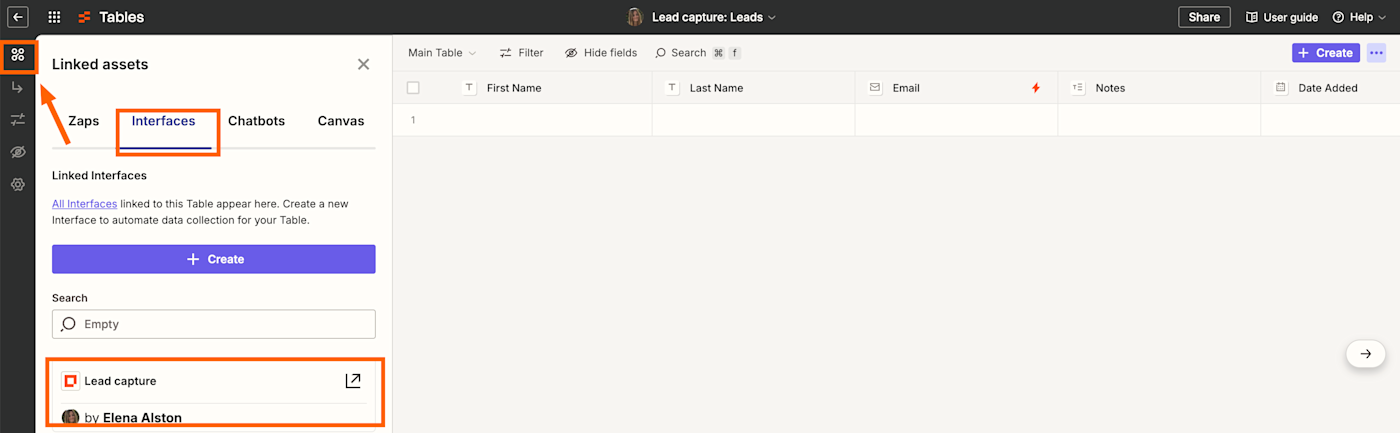Toggle the eye visibility sidebar icon

18,152
